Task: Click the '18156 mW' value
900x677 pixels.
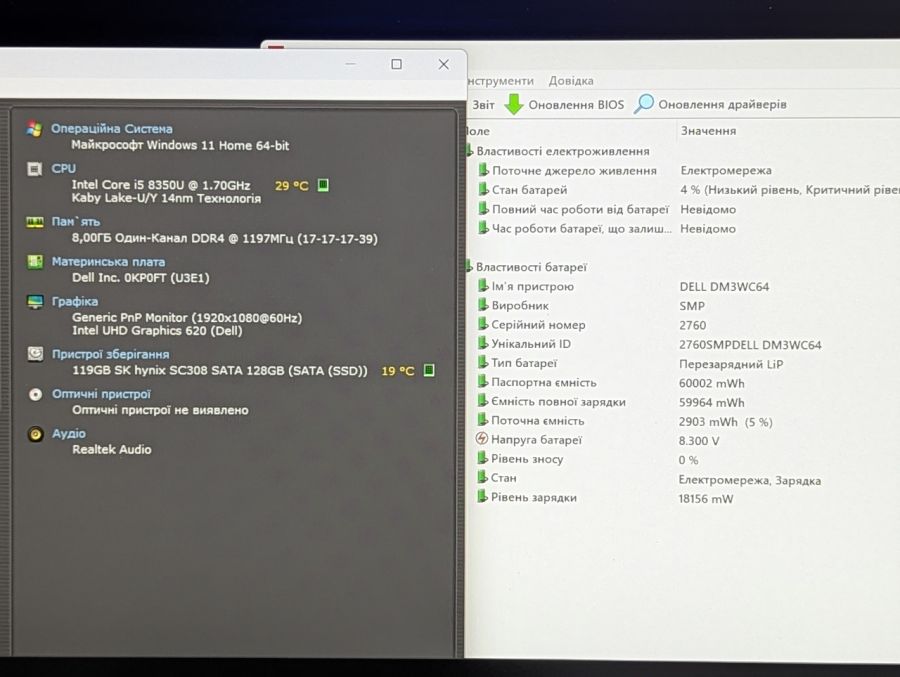Action: (x=706, y=499)
